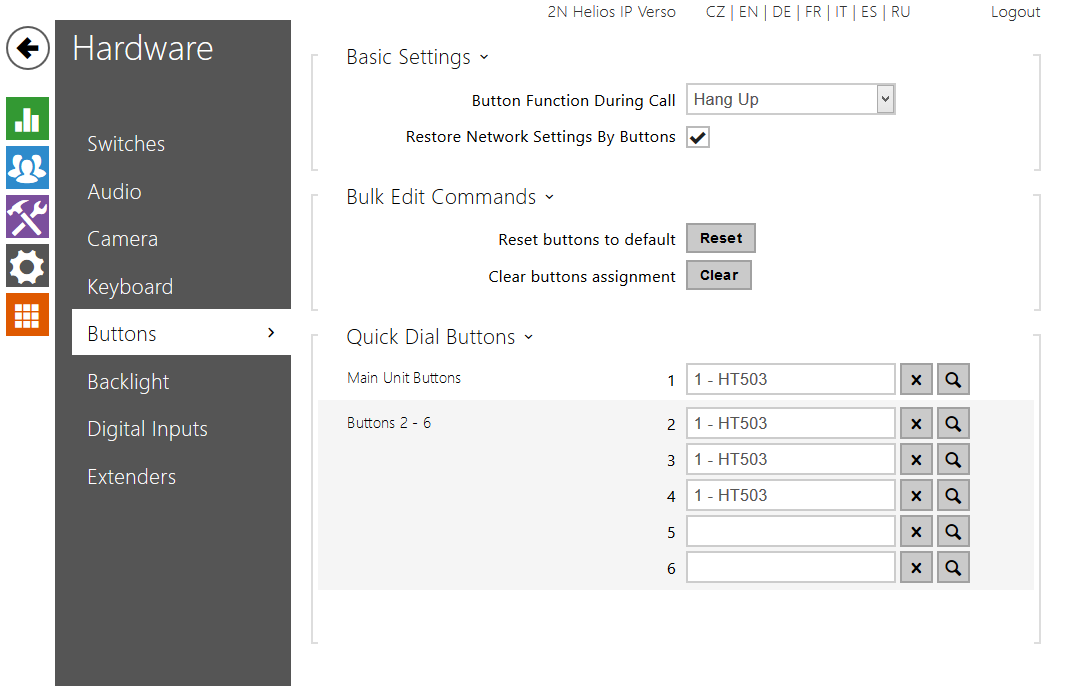Open Button Function During Call dropdown
Screen dimensions: 1067x686
pyautogui.click(x=790, y=100)
